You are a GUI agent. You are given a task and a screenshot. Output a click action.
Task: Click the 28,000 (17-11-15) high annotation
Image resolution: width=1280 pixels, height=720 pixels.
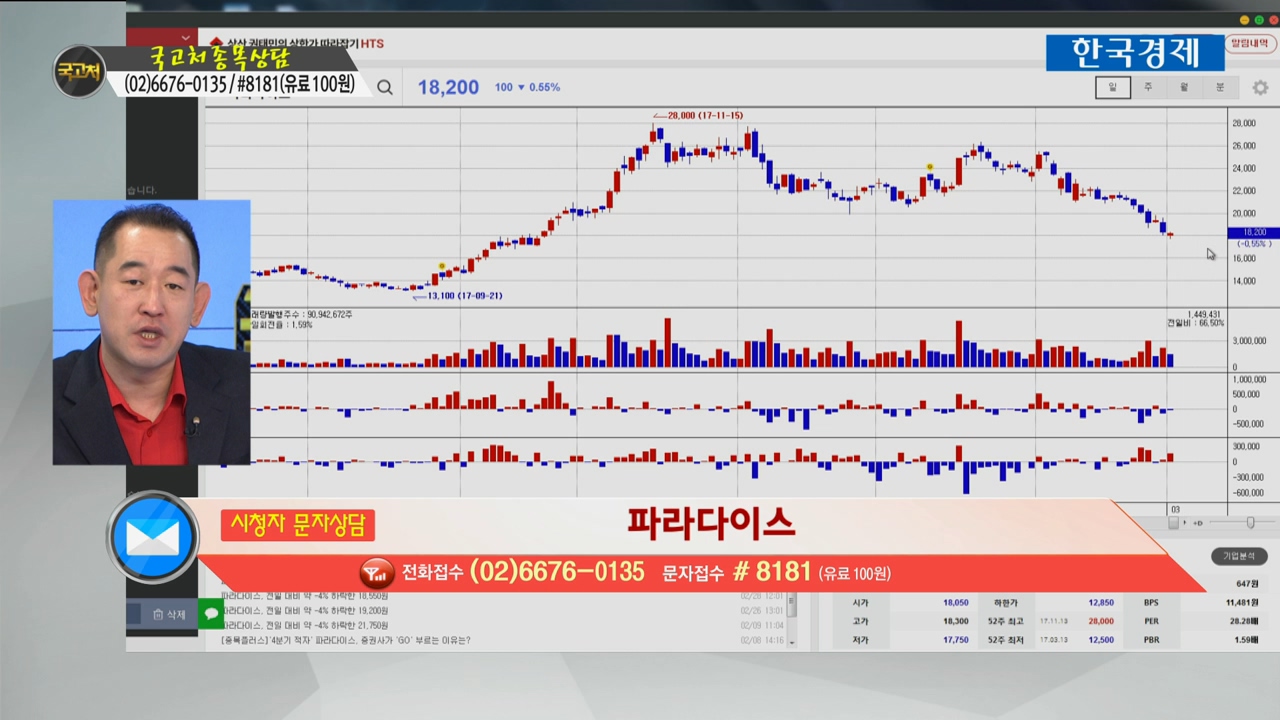698,116
